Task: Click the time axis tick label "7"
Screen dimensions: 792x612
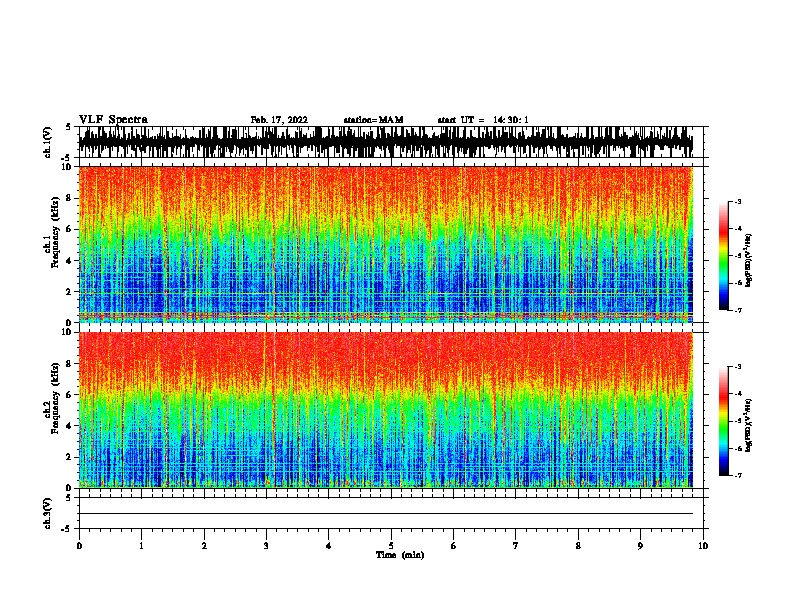Action: [x=516, y=546]
